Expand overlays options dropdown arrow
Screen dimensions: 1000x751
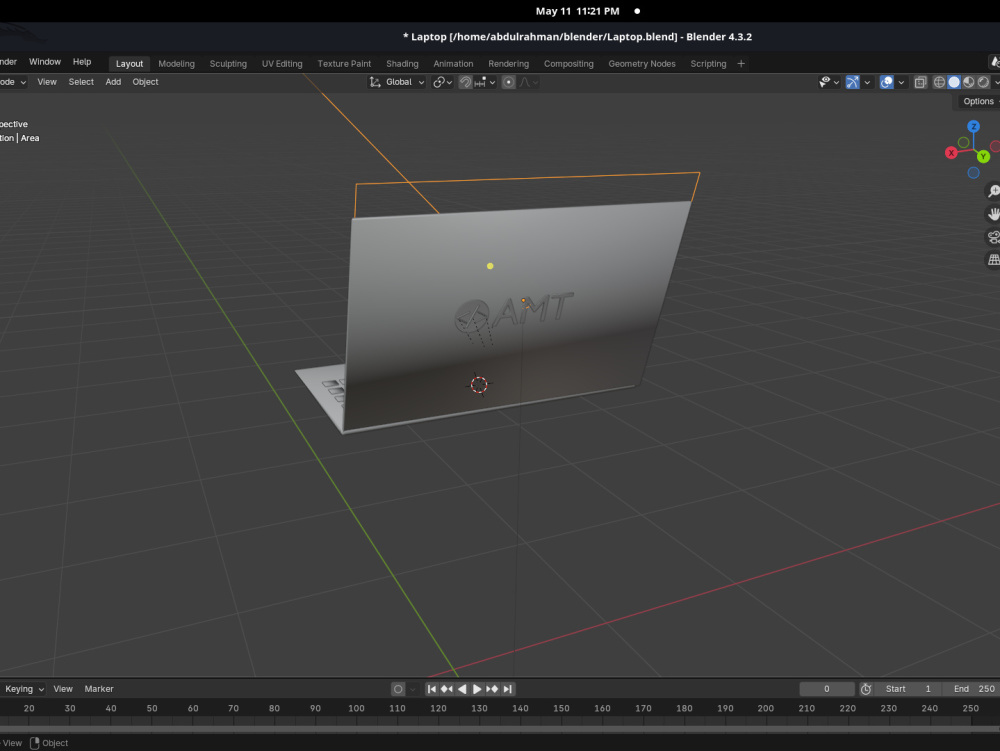(901, 82)
